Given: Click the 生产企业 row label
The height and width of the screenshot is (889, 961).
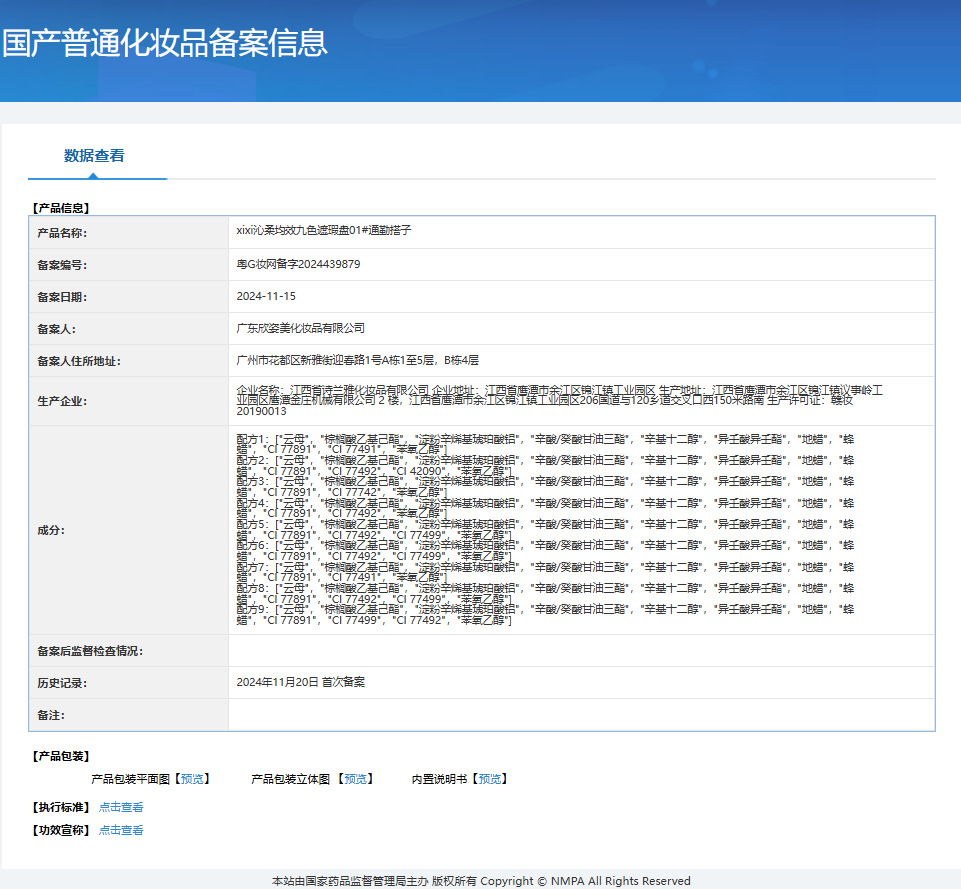Looking at the screenshot, I should (x=62, y=401).
